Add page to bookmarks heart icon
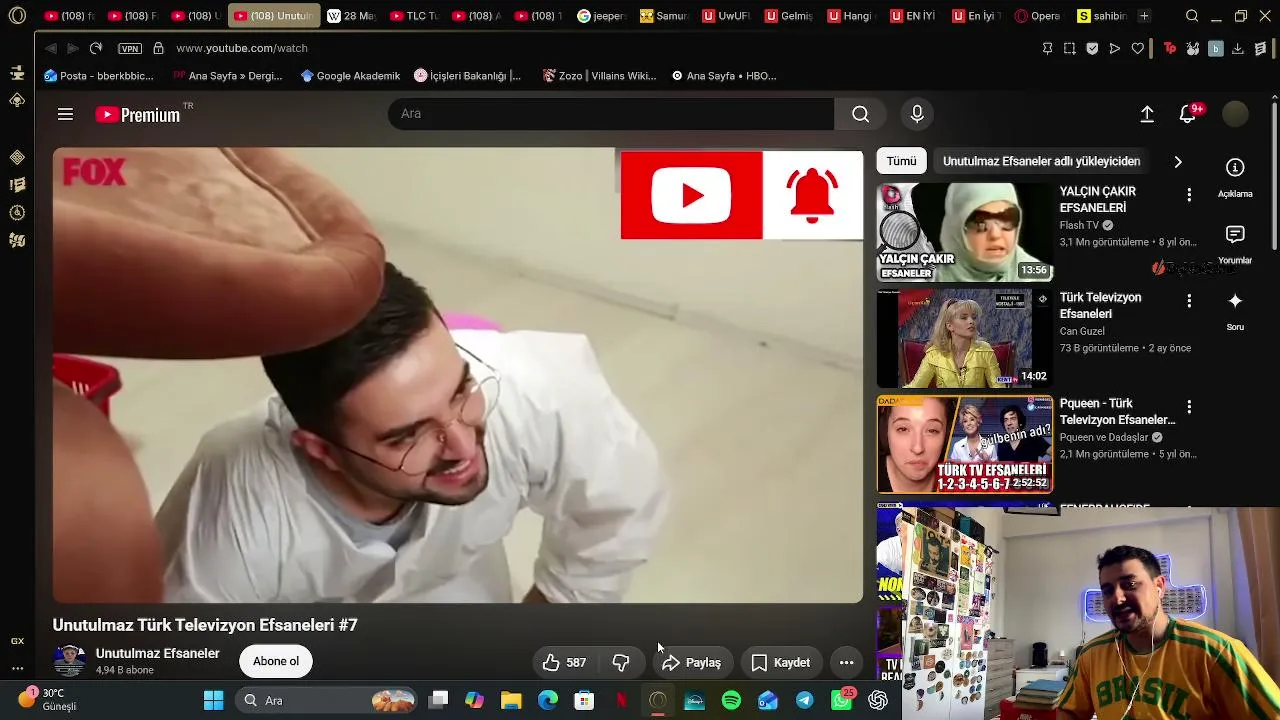Screen dimensions: 1280x720 pos(1138,48)
